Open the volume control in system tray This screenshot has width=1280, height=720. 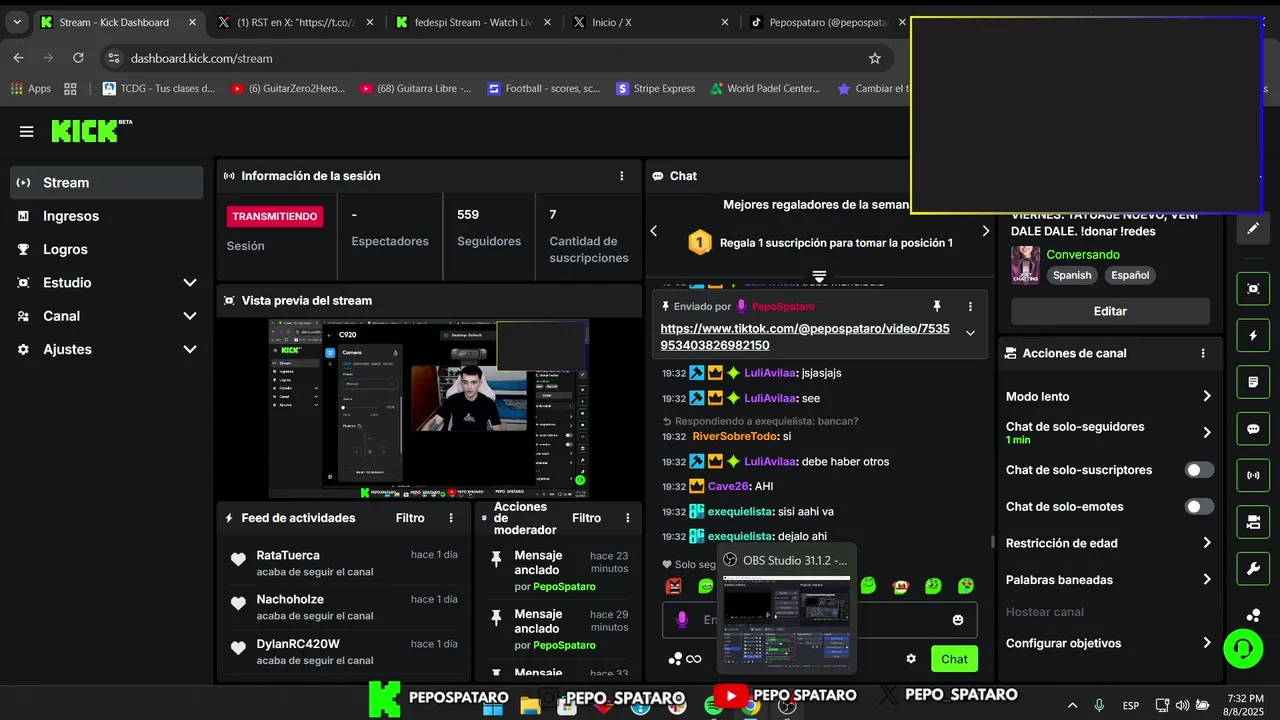pyautogui.click(x=1183, y=705)
